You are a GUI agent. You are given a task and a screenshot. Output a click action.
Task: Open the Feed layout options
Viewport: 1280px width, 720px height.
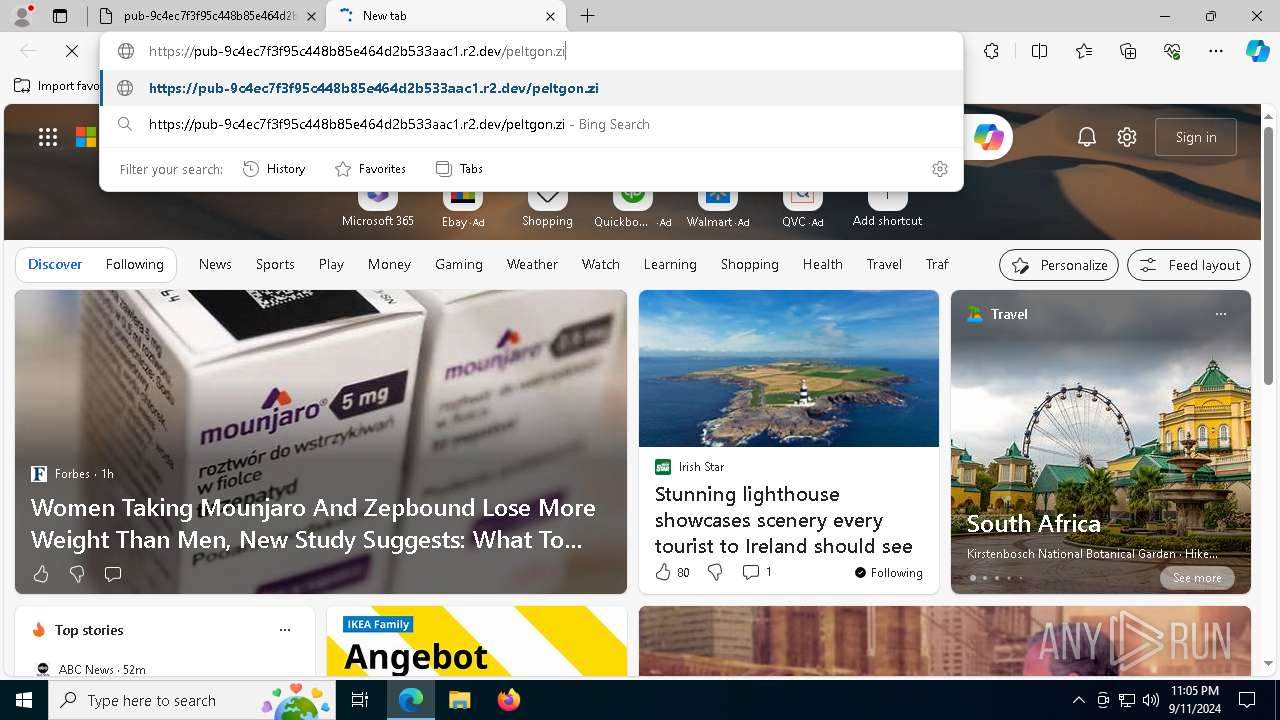click(1189, 265)
